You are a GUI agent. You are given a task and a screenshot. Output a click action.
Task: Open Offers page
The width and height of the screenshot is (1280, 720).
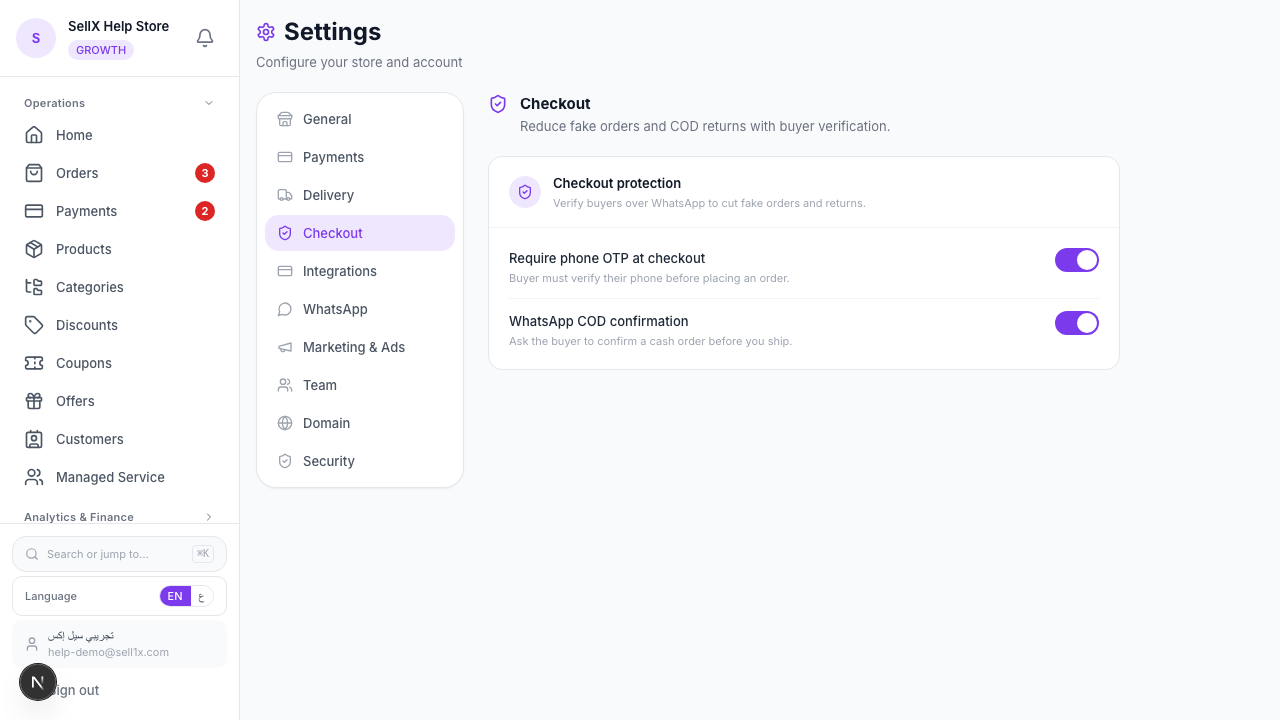coord(119,401)
